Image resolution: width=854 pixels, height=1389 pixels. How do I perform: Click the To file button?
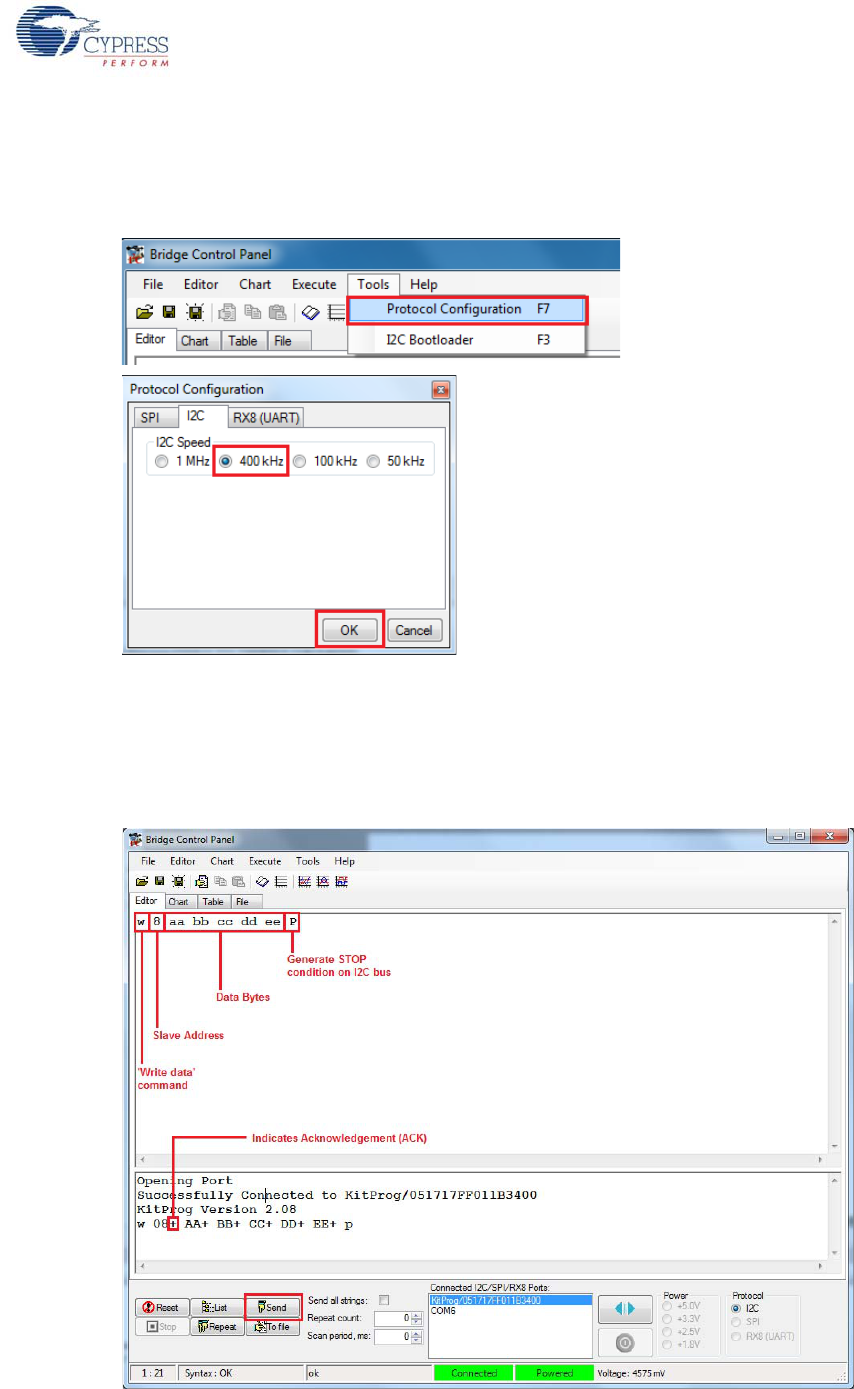pos(273,1327)
